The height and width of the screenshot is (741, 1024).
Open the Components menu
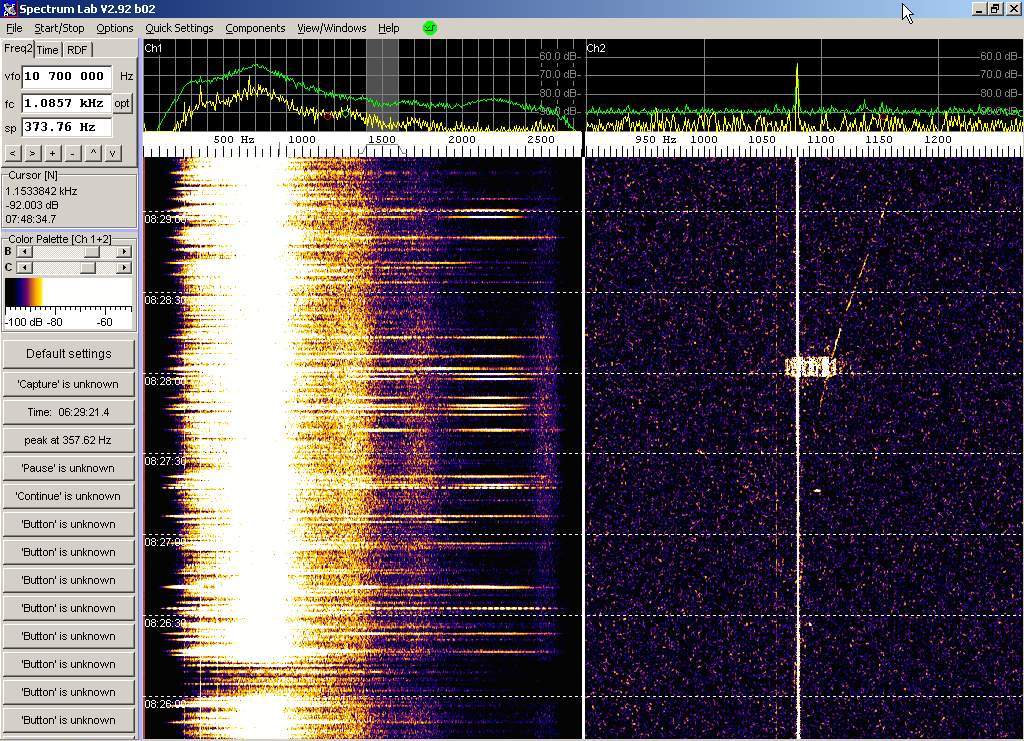click(x=255, y=28)
